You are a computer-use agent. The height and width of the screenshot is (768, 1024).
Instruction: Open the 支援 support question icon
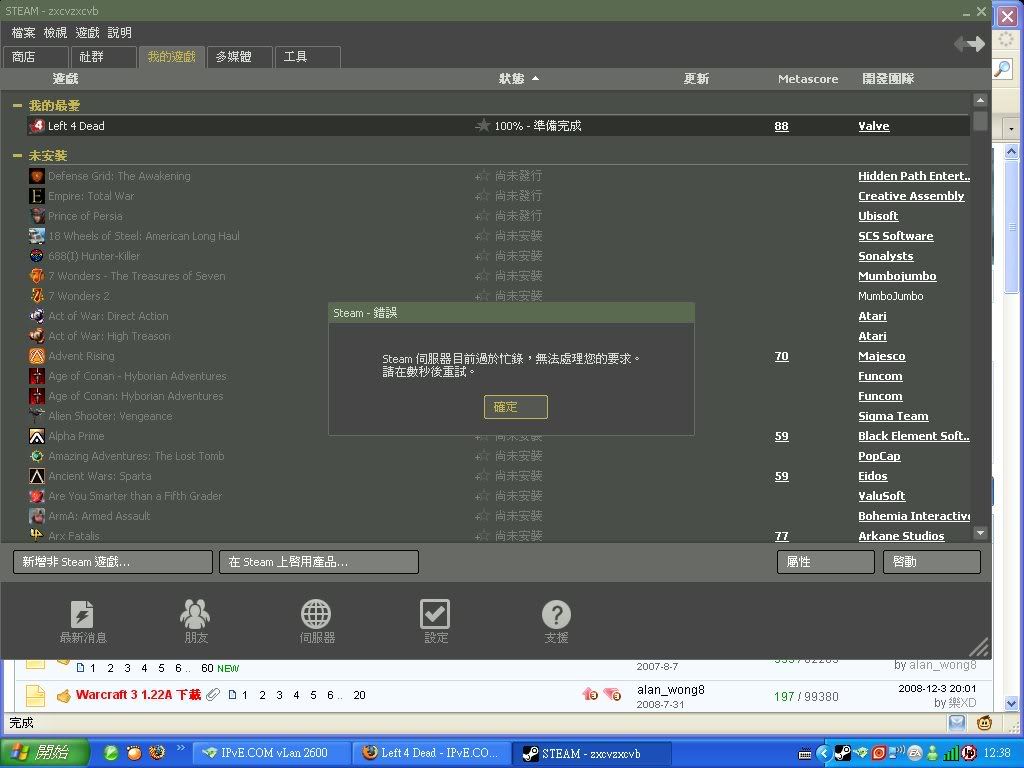[x=556, y=614]
